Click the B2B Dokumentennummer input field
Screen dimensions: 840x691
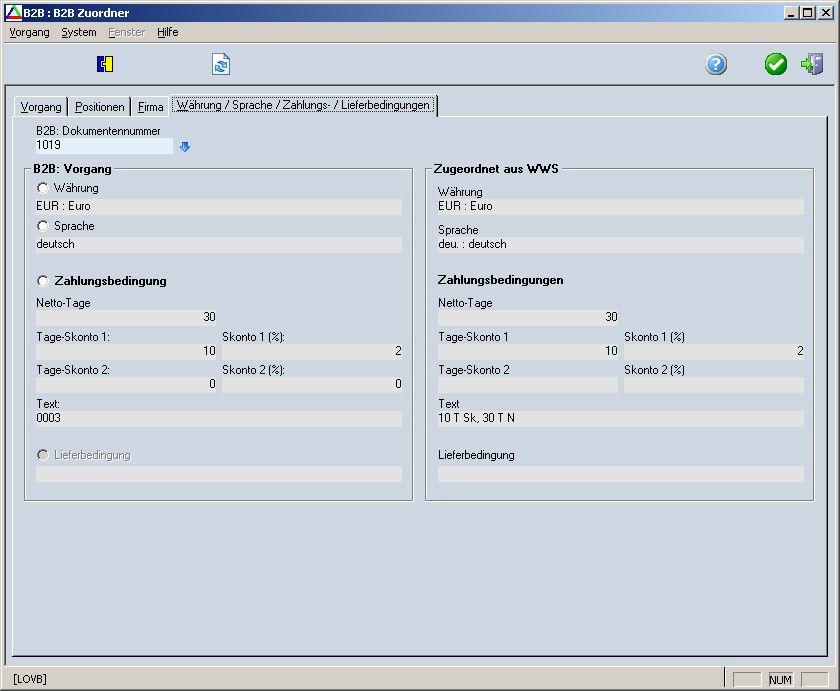104,145
